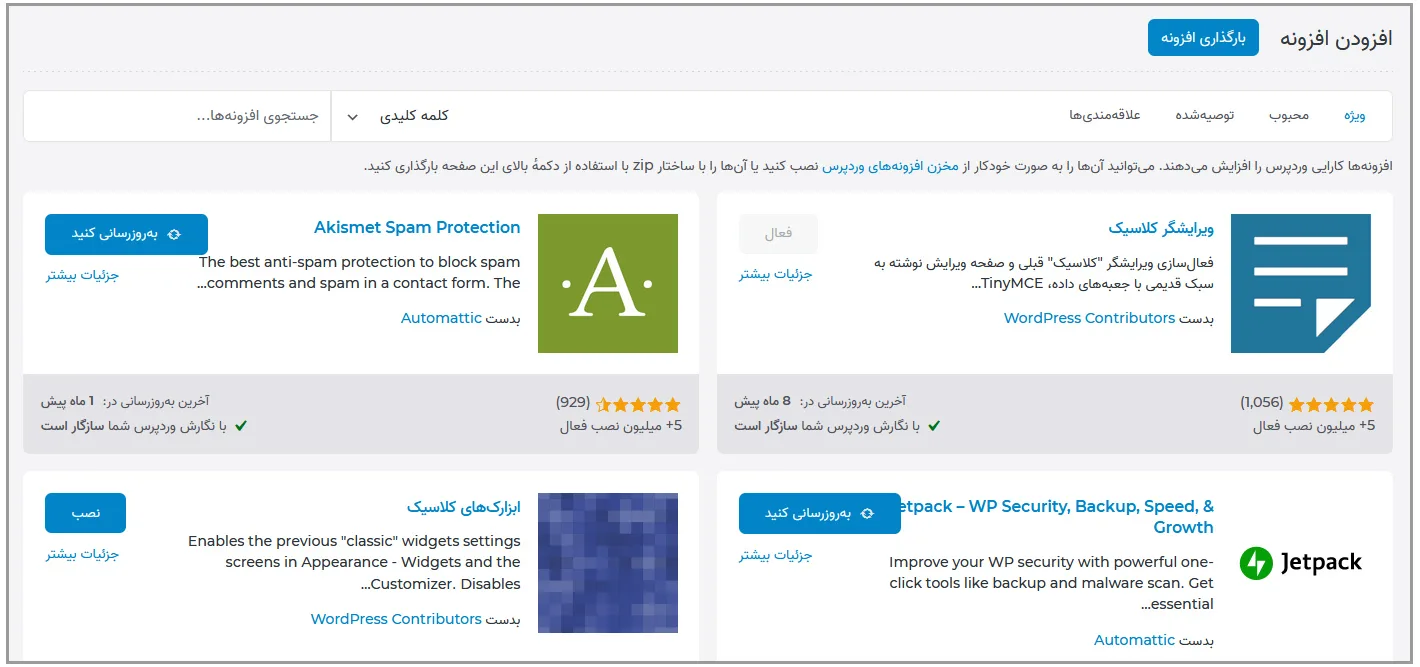Click 'آخرین به‌روزرسانی در: 1 ماه پیش' text
Viewport: 1420px width, 667px height.
pos(125,401)
